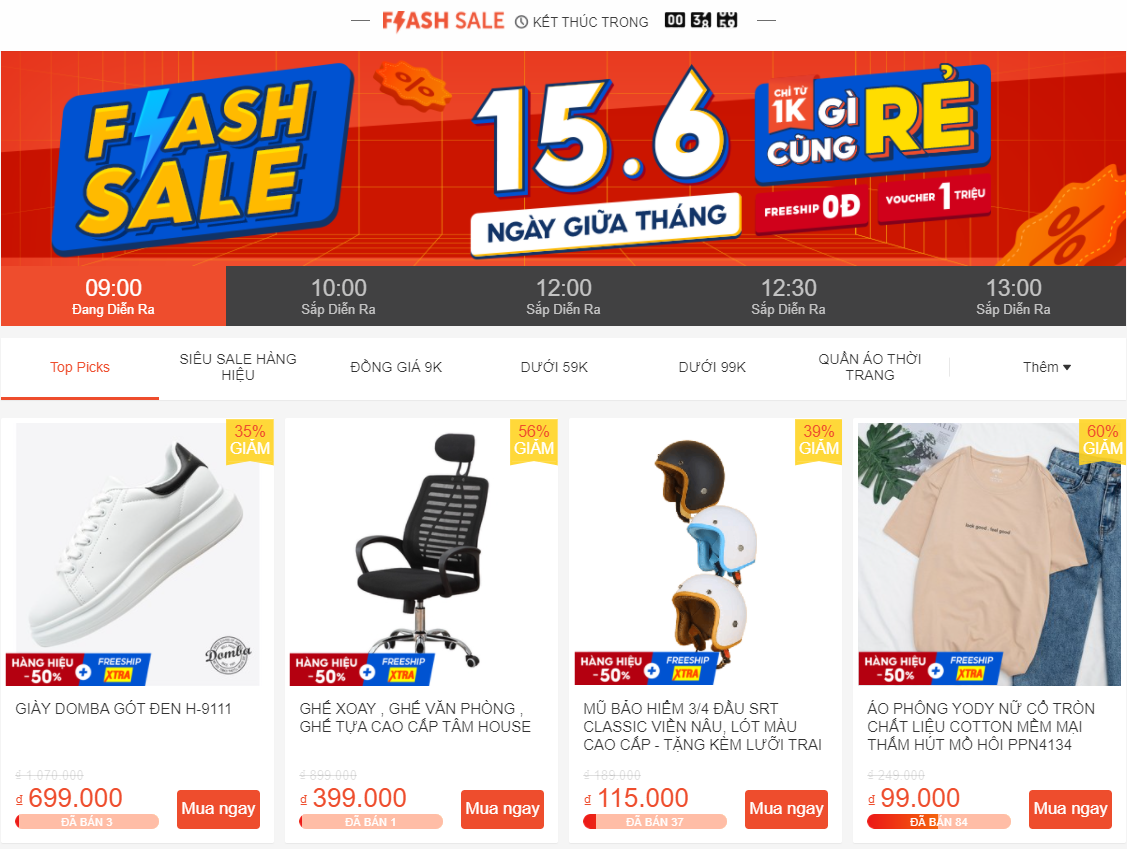Buy the Domba shoe with Mua ngay
The image size is (1127, 849).
pos(218,809)
